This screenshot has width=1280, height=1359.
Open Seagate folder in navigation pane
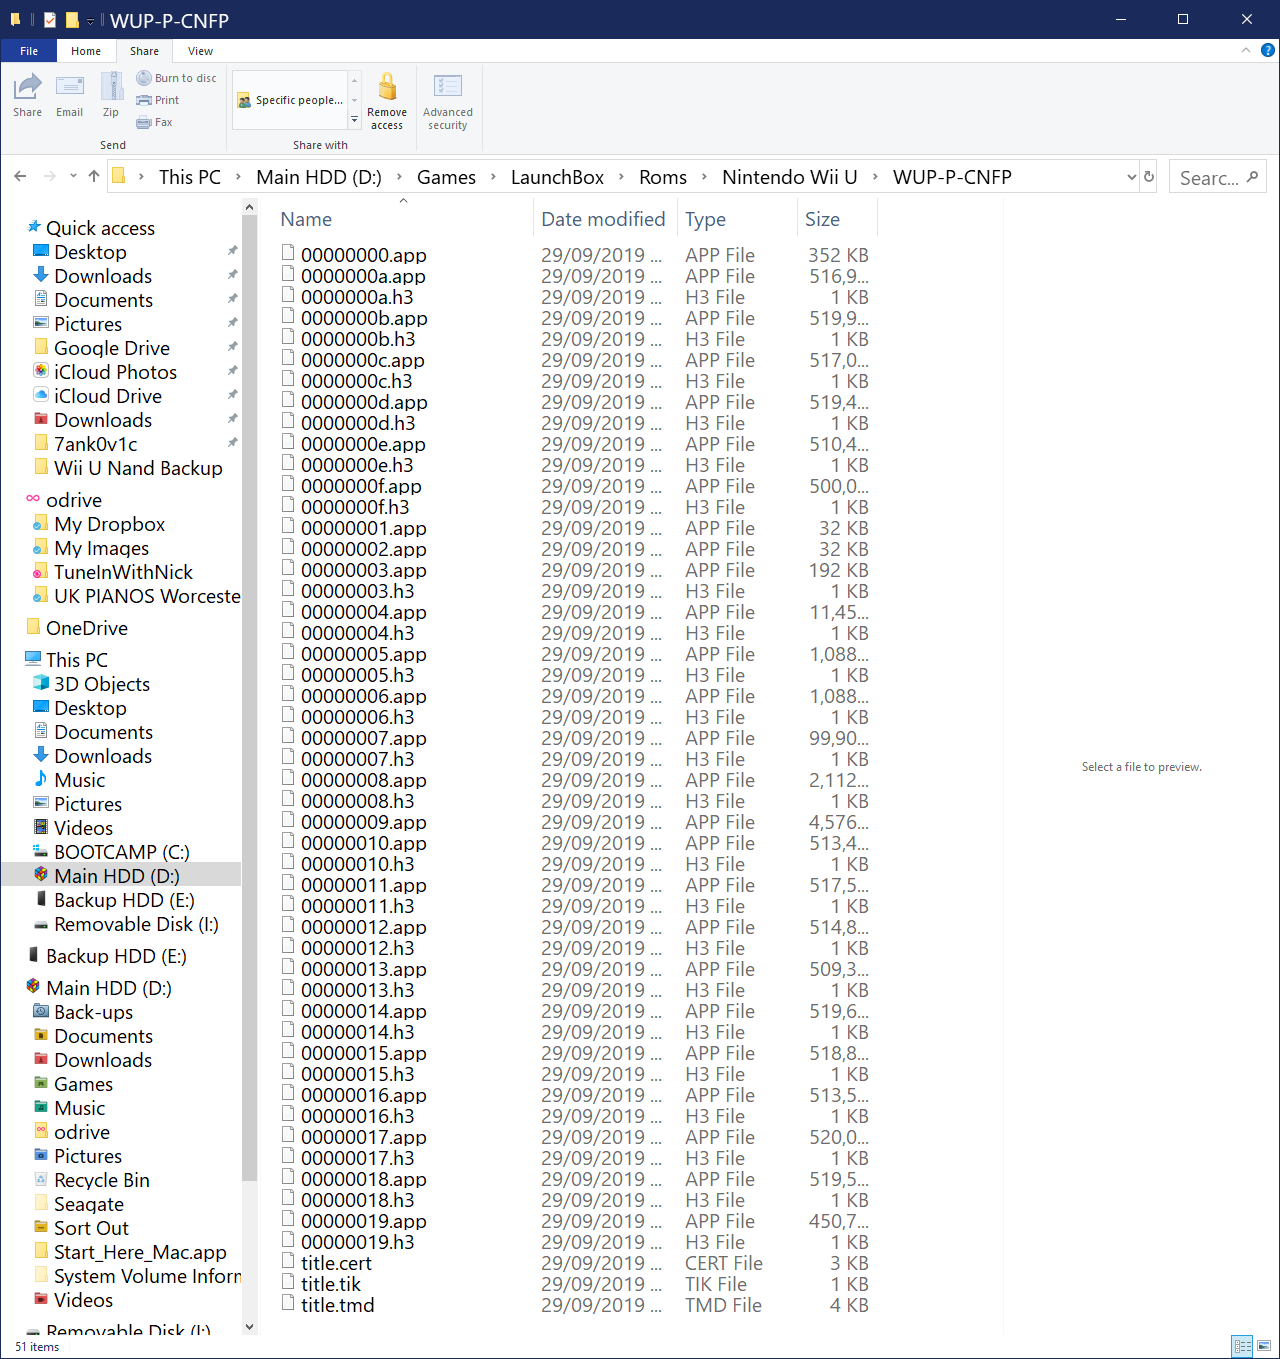88,1204
